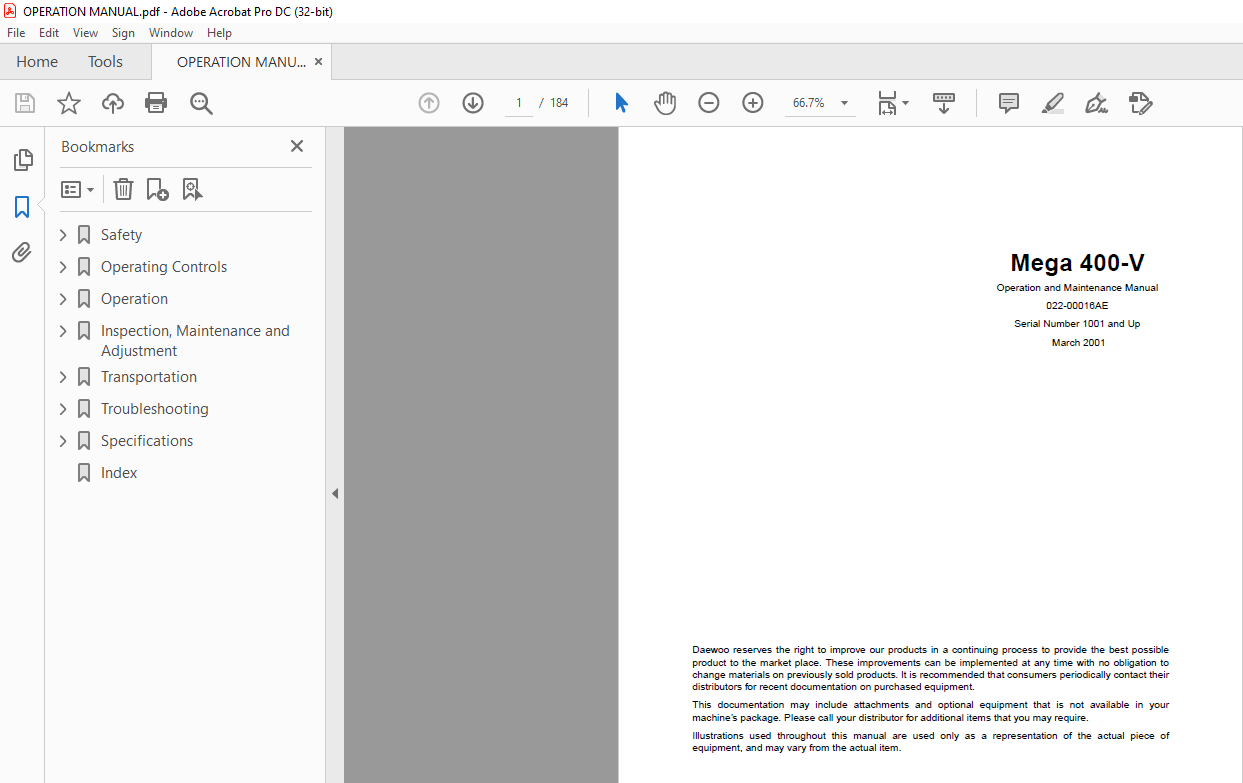
Task: Click the Operation and Maintenance Manual subtitle
Action: [1077, 288]
